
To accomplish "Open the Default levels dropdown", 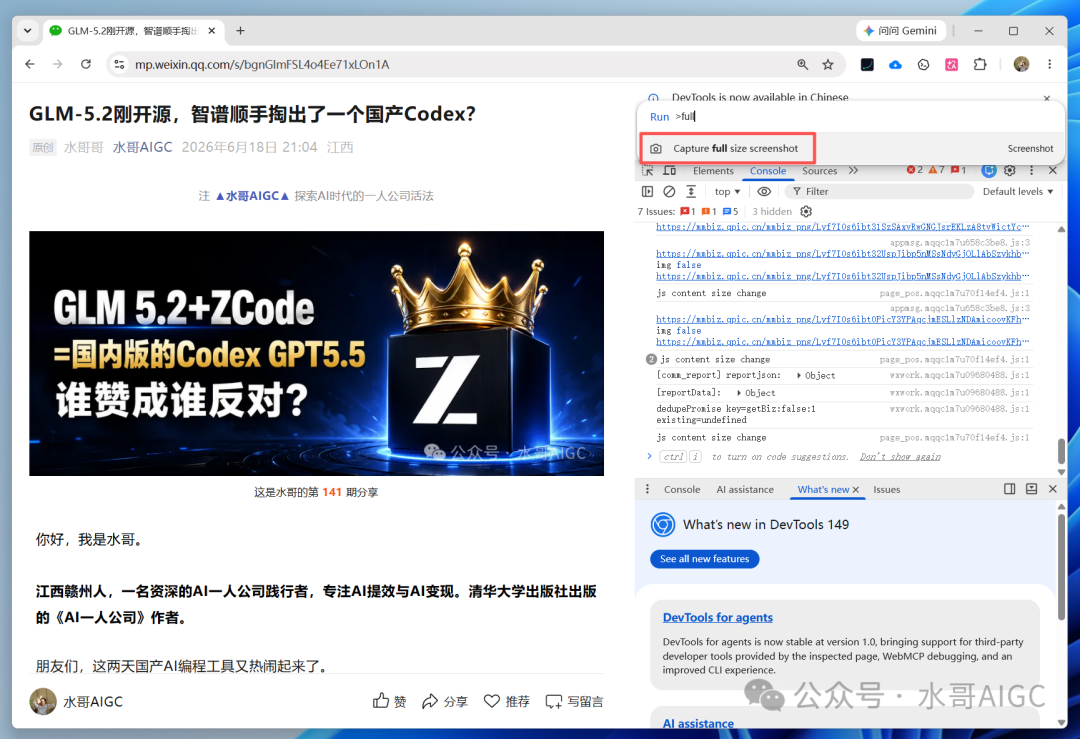I will click(1017, 191).
